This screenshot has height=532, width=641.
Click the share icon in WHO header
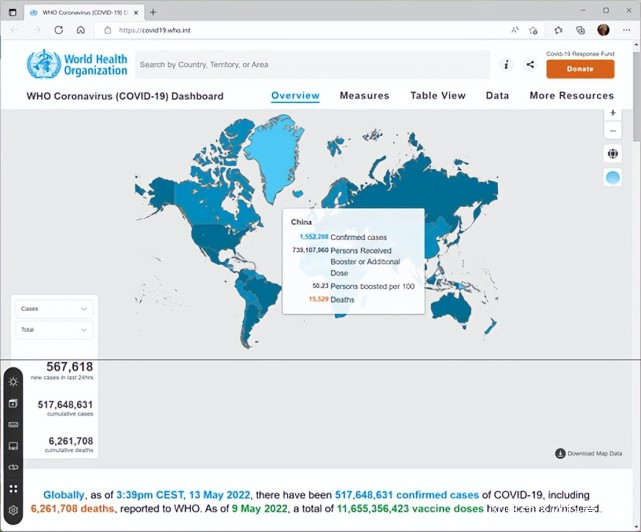tap(530, 64)
